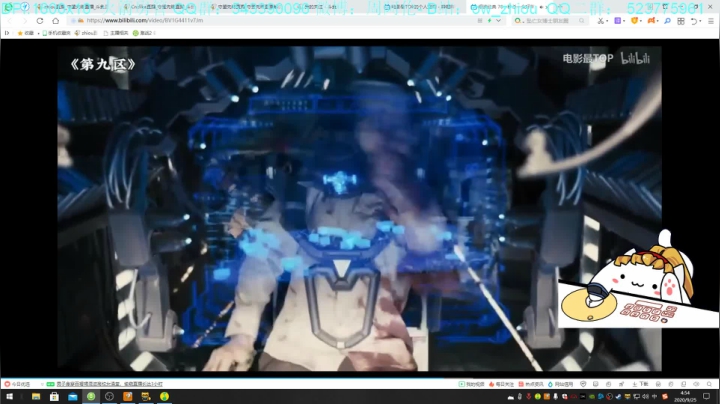Click the status bar zoom magnifier icon
Screen dimensions: 720x404
[709, 384]
